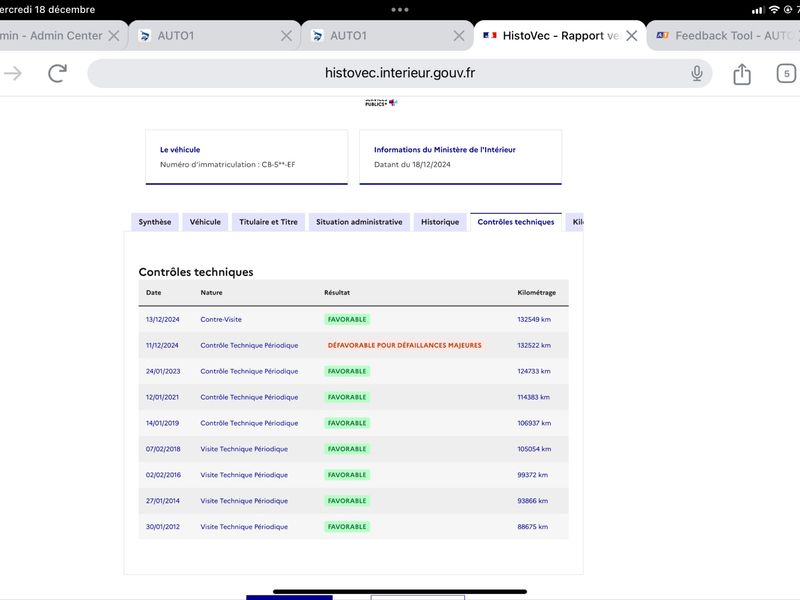
Task: Reload the page with the refresh icon
Action: point(58,73)
